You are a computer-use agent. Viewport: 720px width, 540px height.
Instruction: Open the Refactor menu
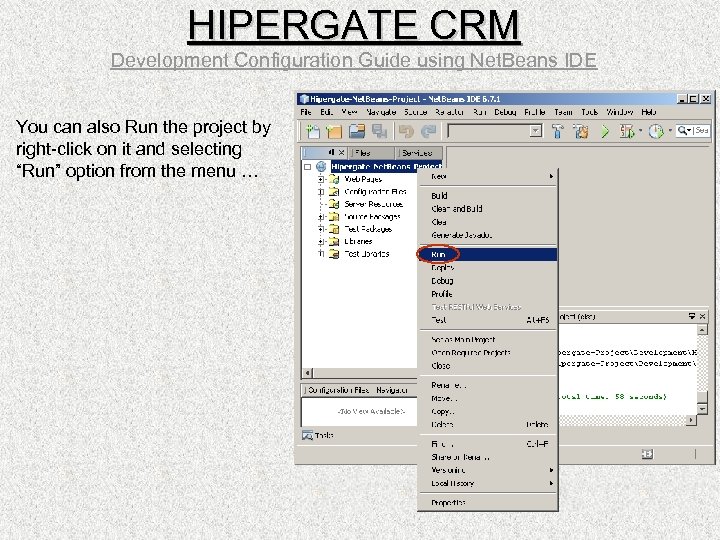coord(449,112)
